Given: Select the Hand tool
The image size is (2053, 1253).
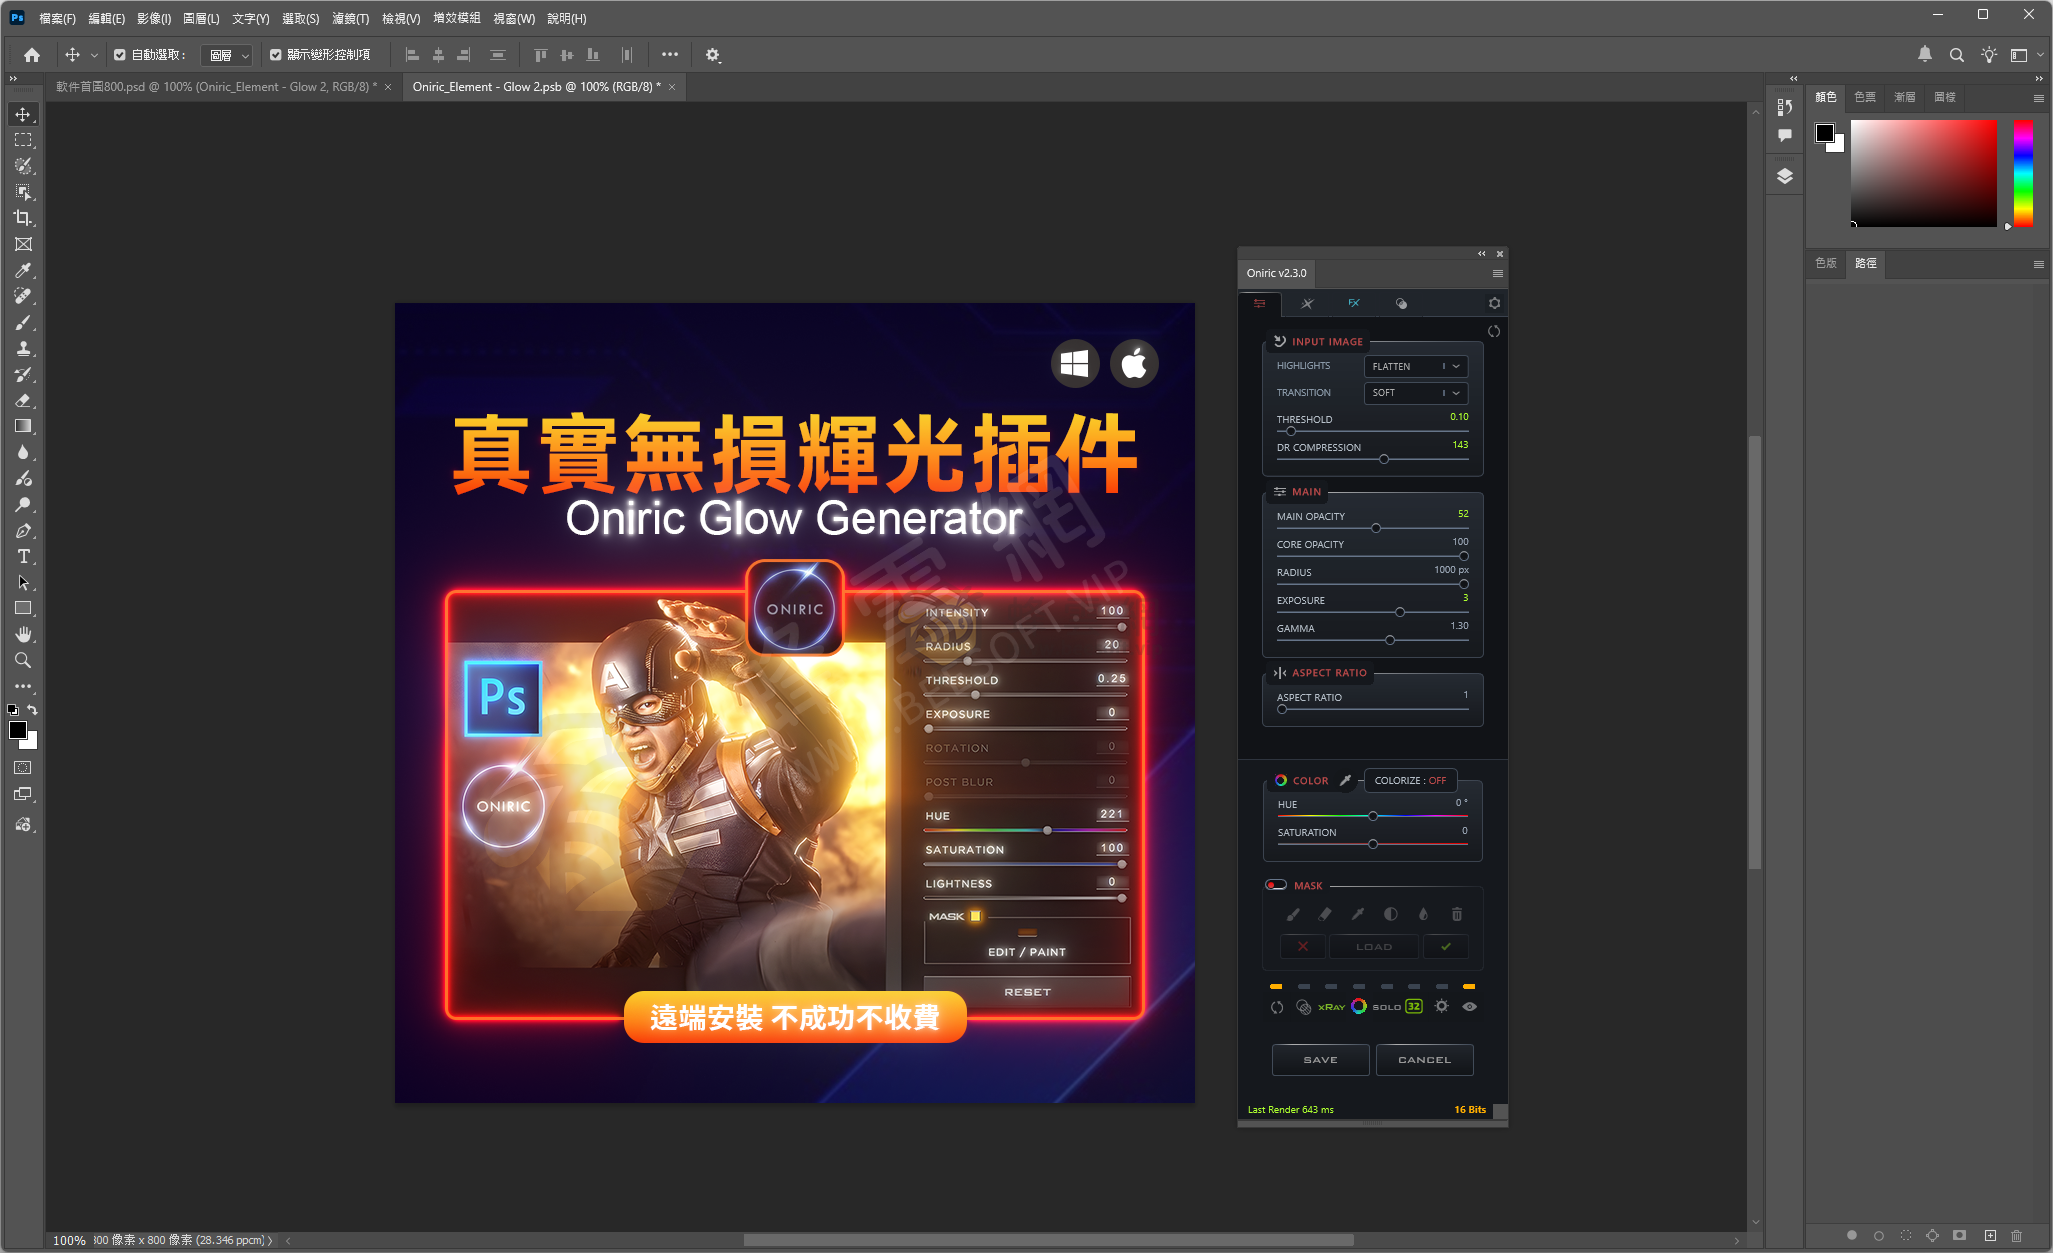Looking at the screenshot, I should click(x=23, y=634).
